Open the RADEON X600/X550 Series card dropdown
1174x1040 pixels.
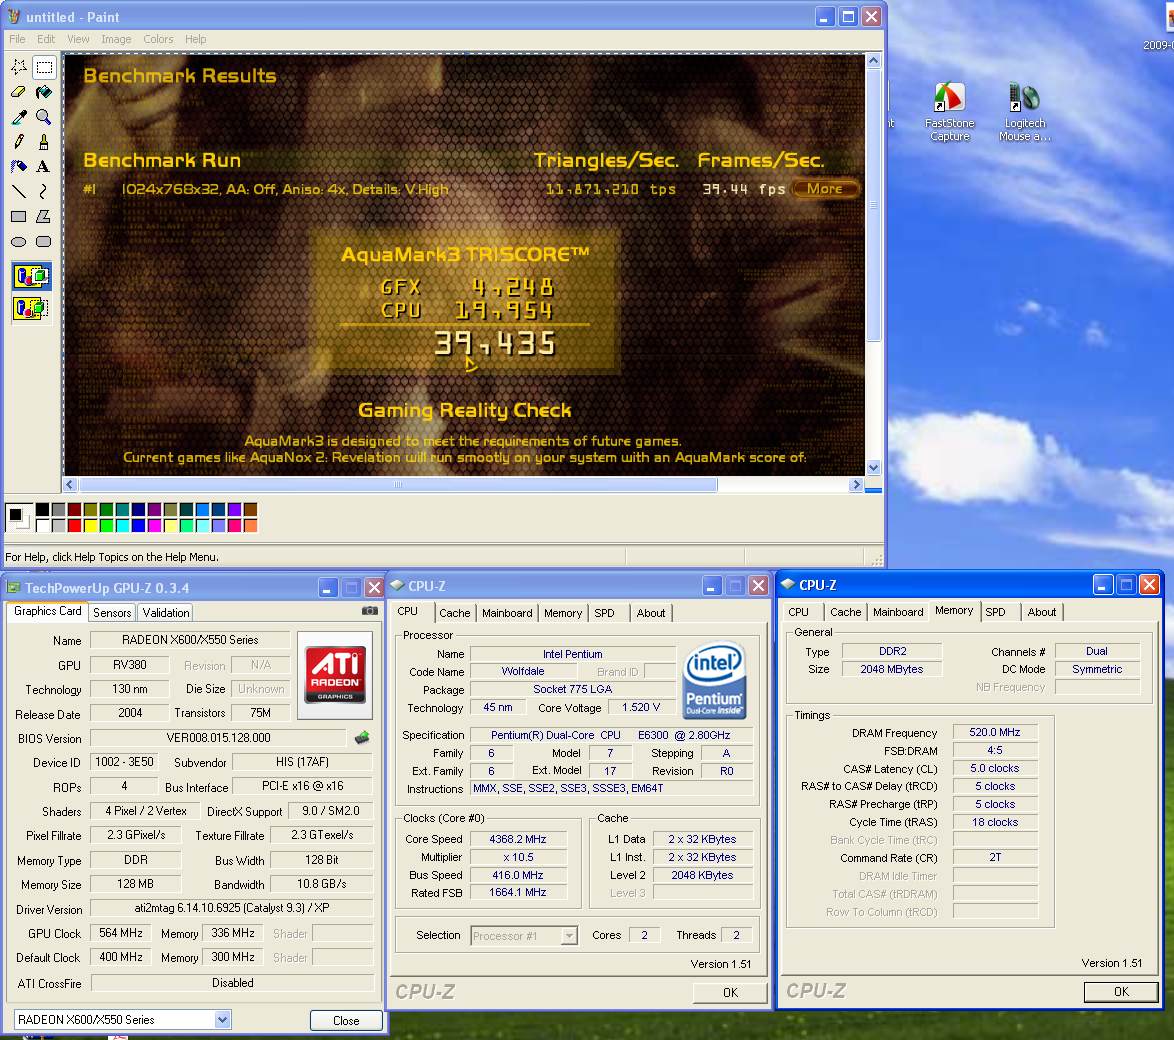(x=222, y=1019)
